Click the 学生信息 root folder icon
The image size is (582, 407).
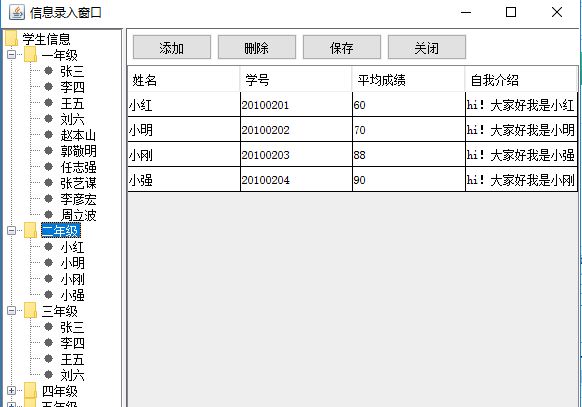pos(12,39)
